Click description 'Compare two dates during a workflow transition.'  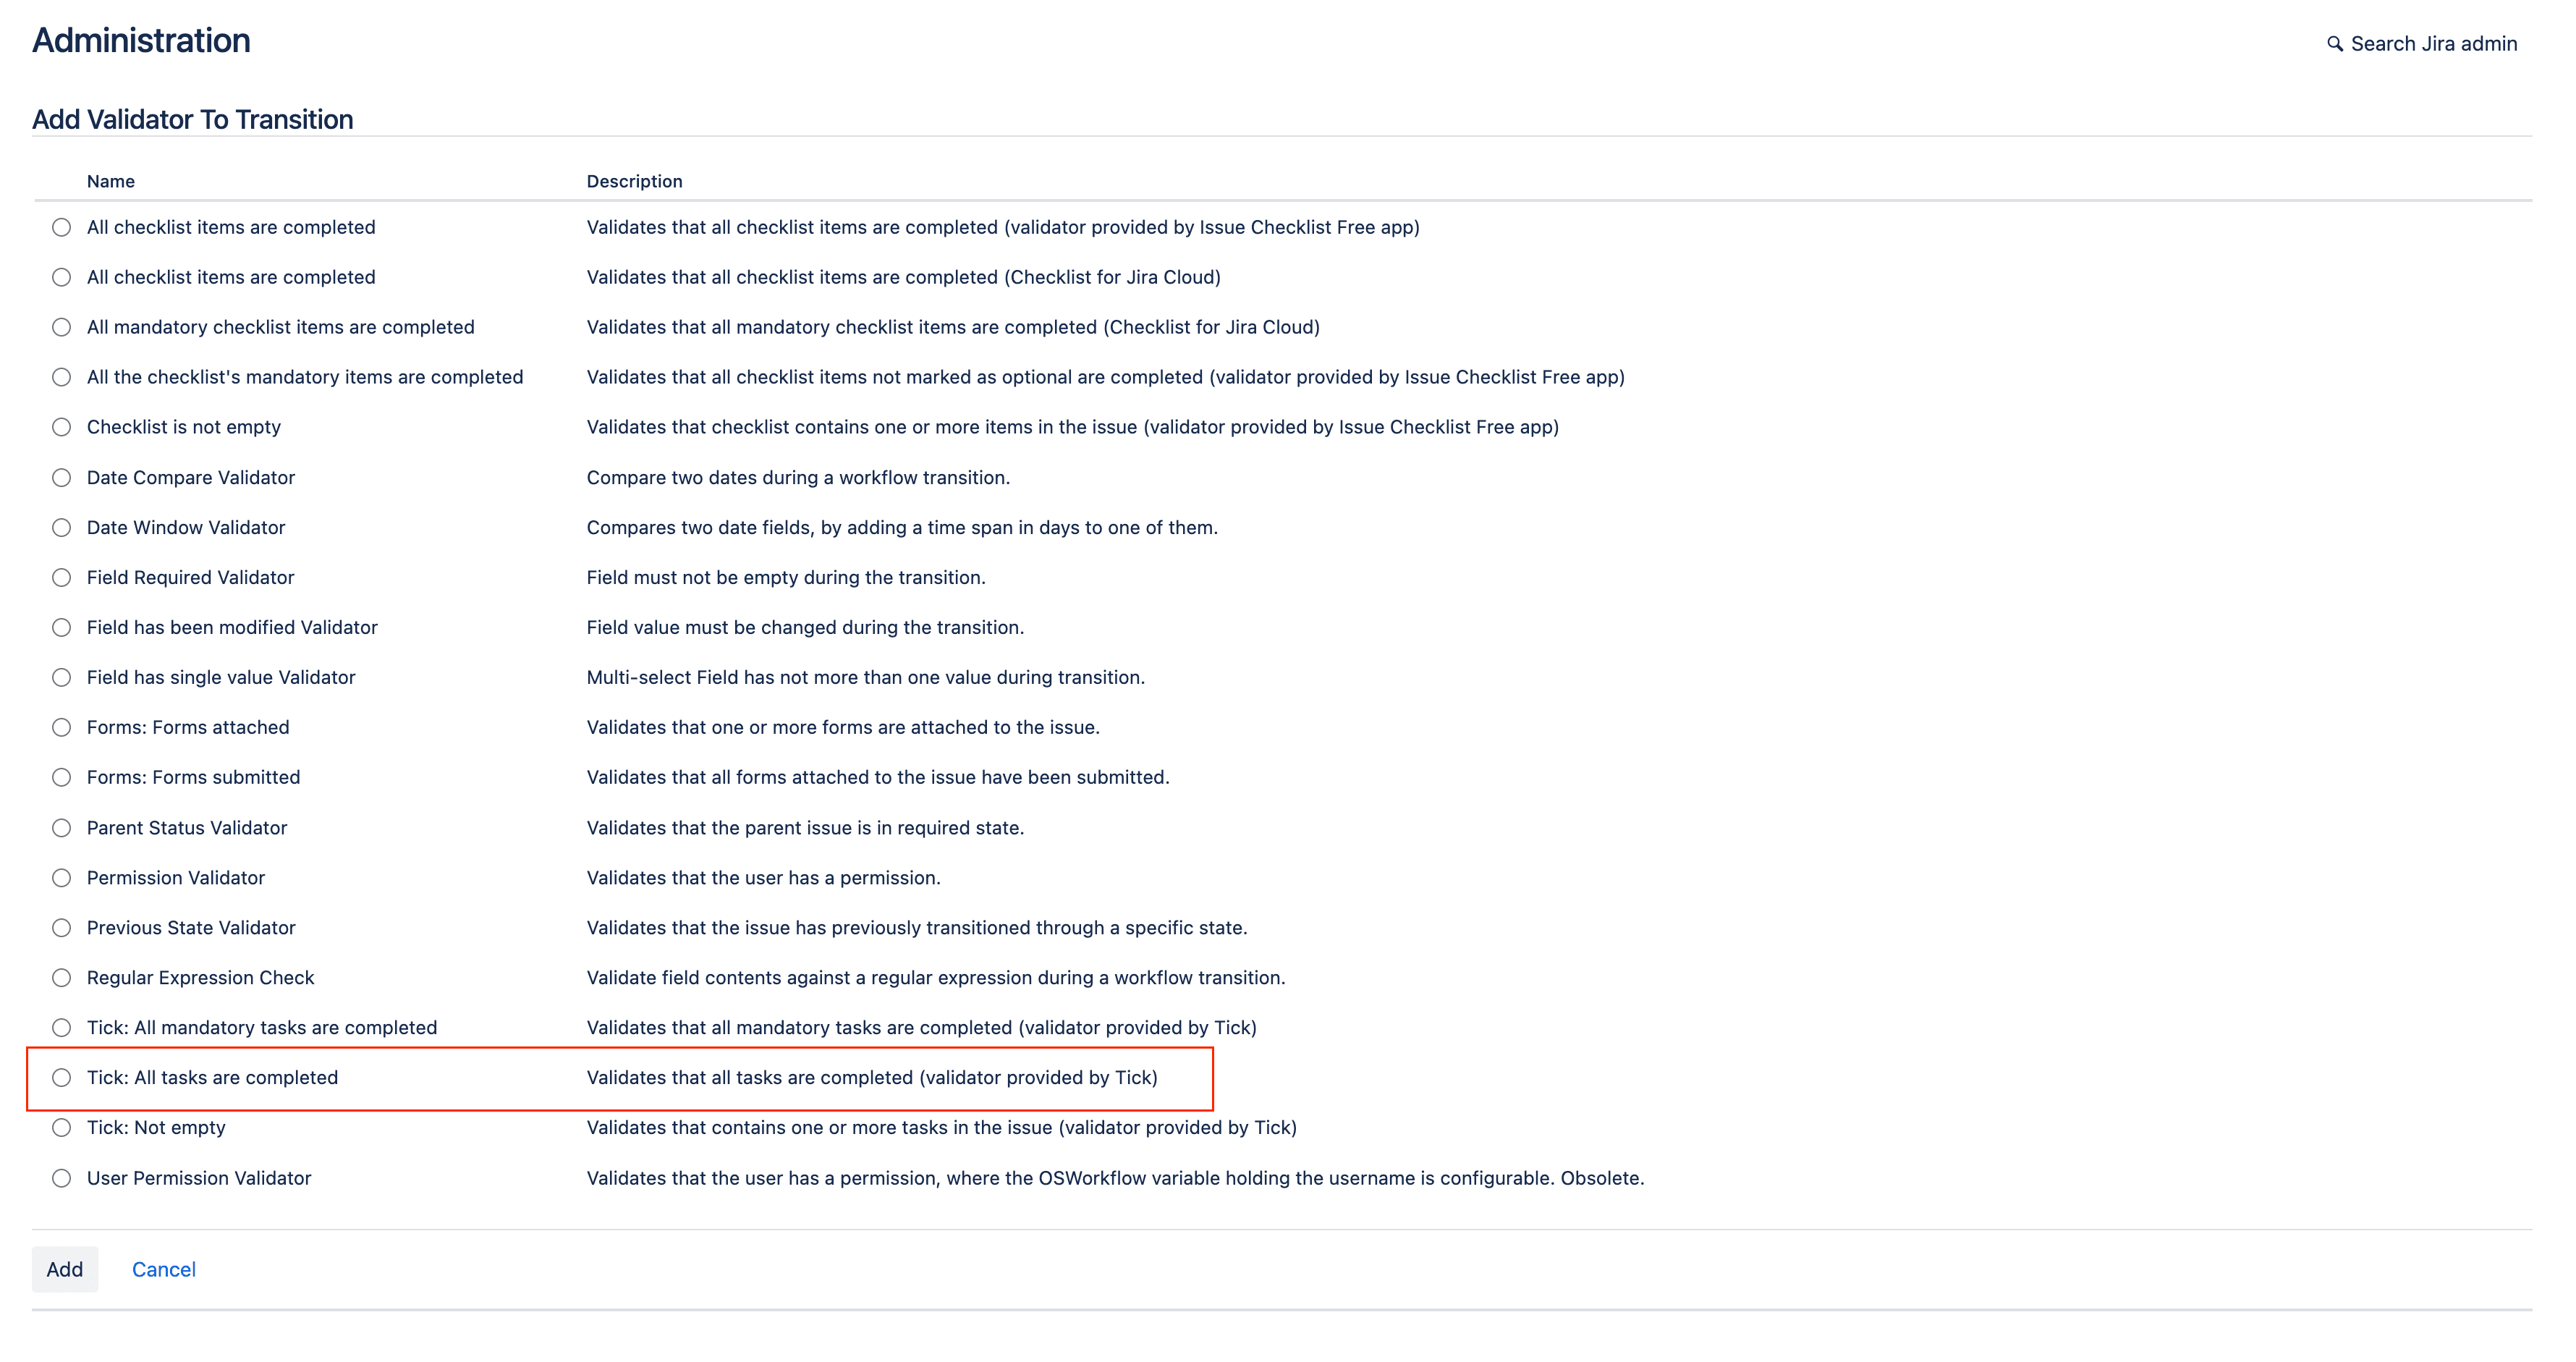pos(798,477)
